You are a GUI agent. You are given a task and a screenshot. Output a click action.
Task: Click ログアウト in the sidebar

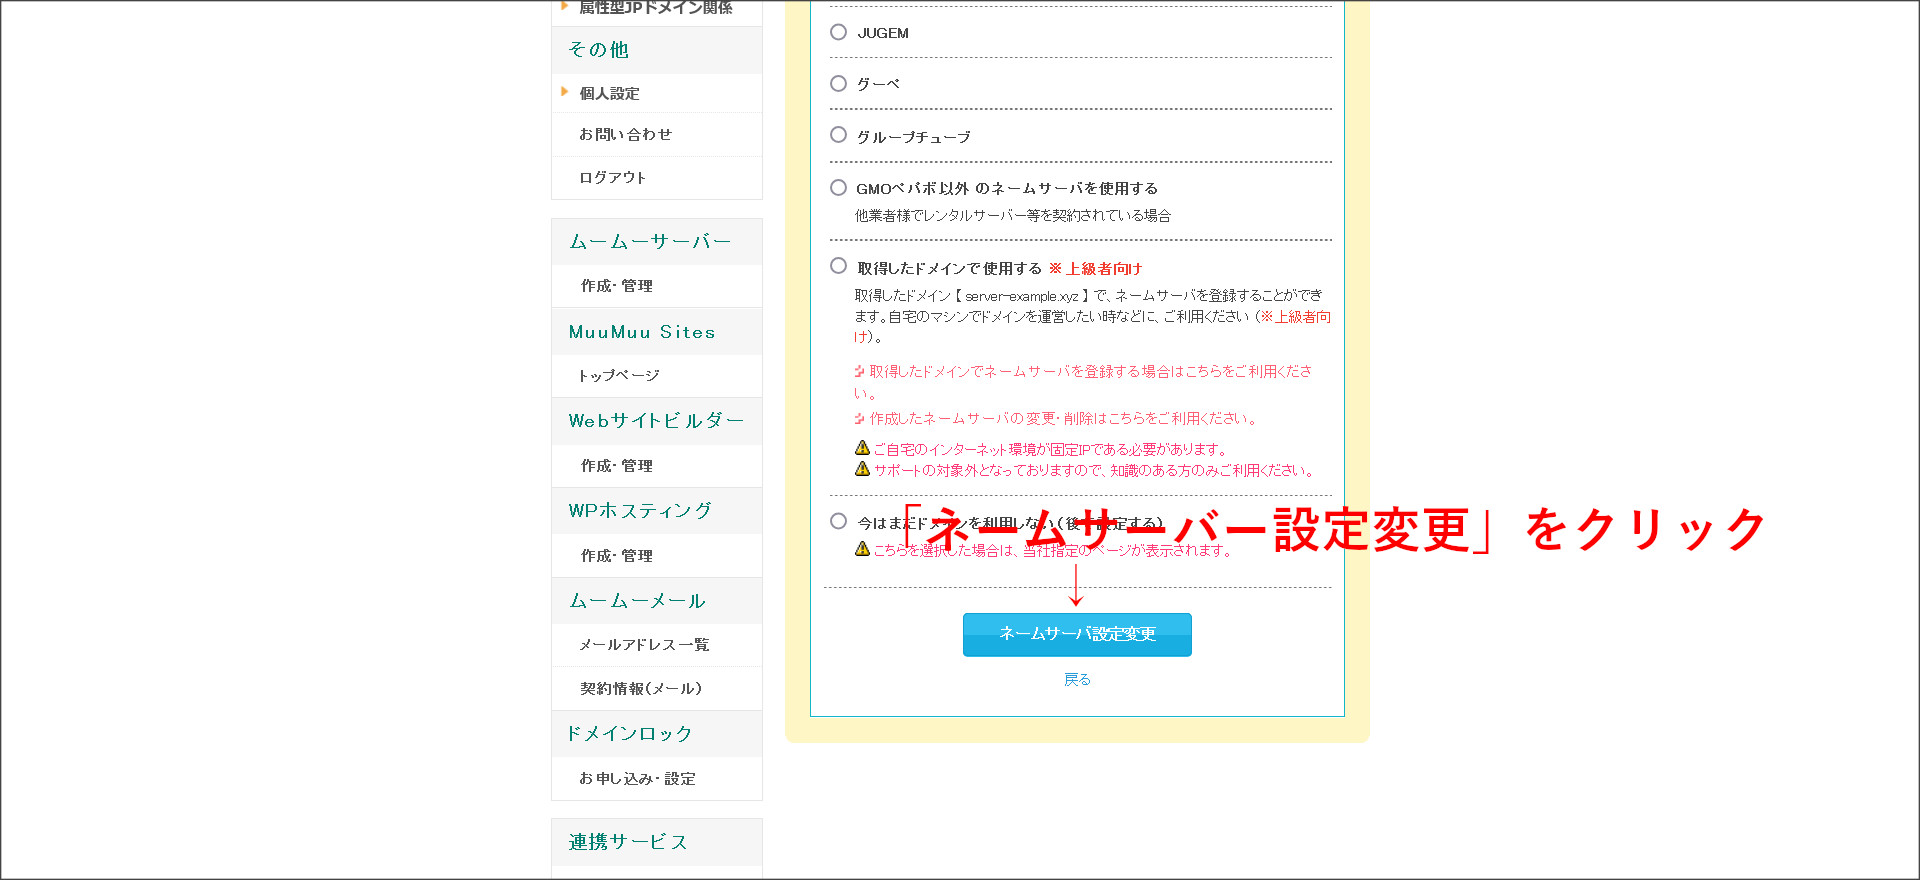(612, 177)
